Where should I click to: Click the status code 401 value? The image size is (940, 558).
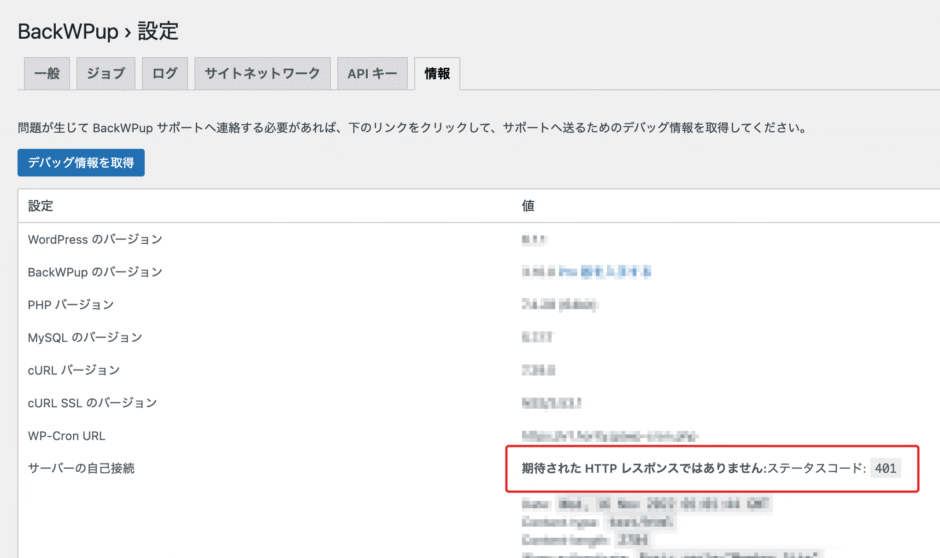[x=885, y=468]
